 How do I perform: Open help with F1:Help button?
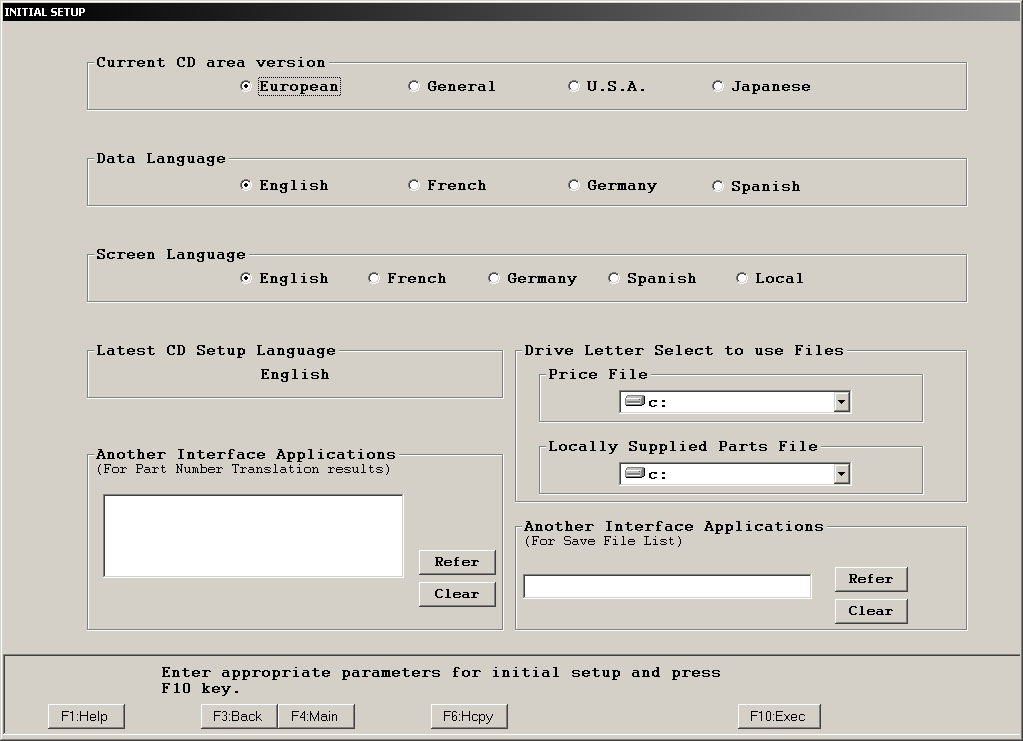point(85,716)
